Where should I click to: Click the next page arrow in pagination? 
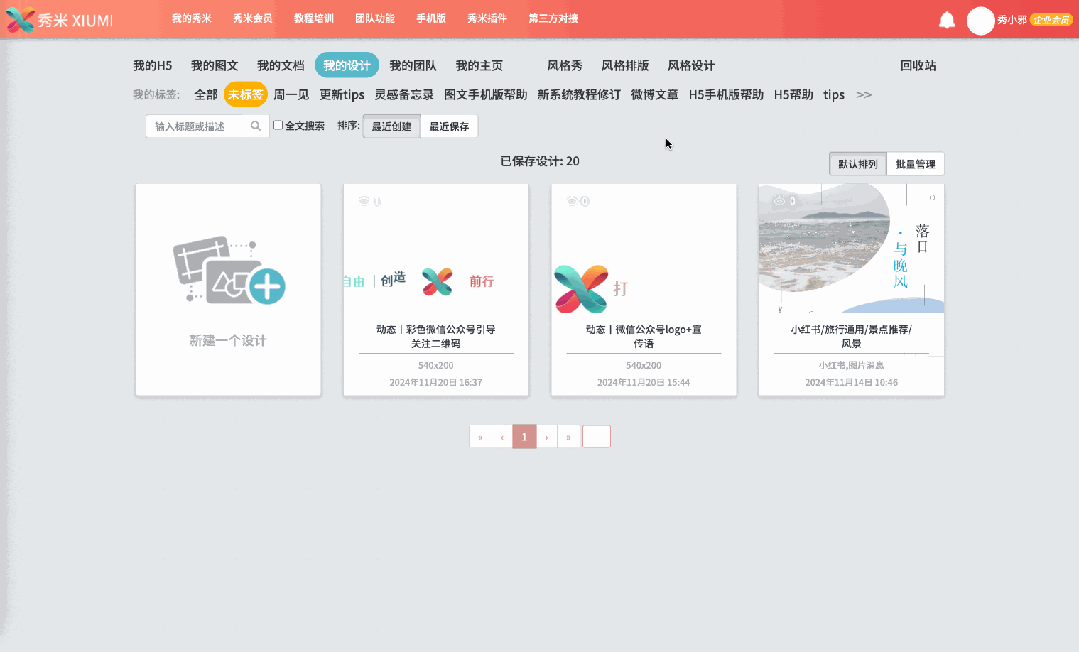pos(547,436)
